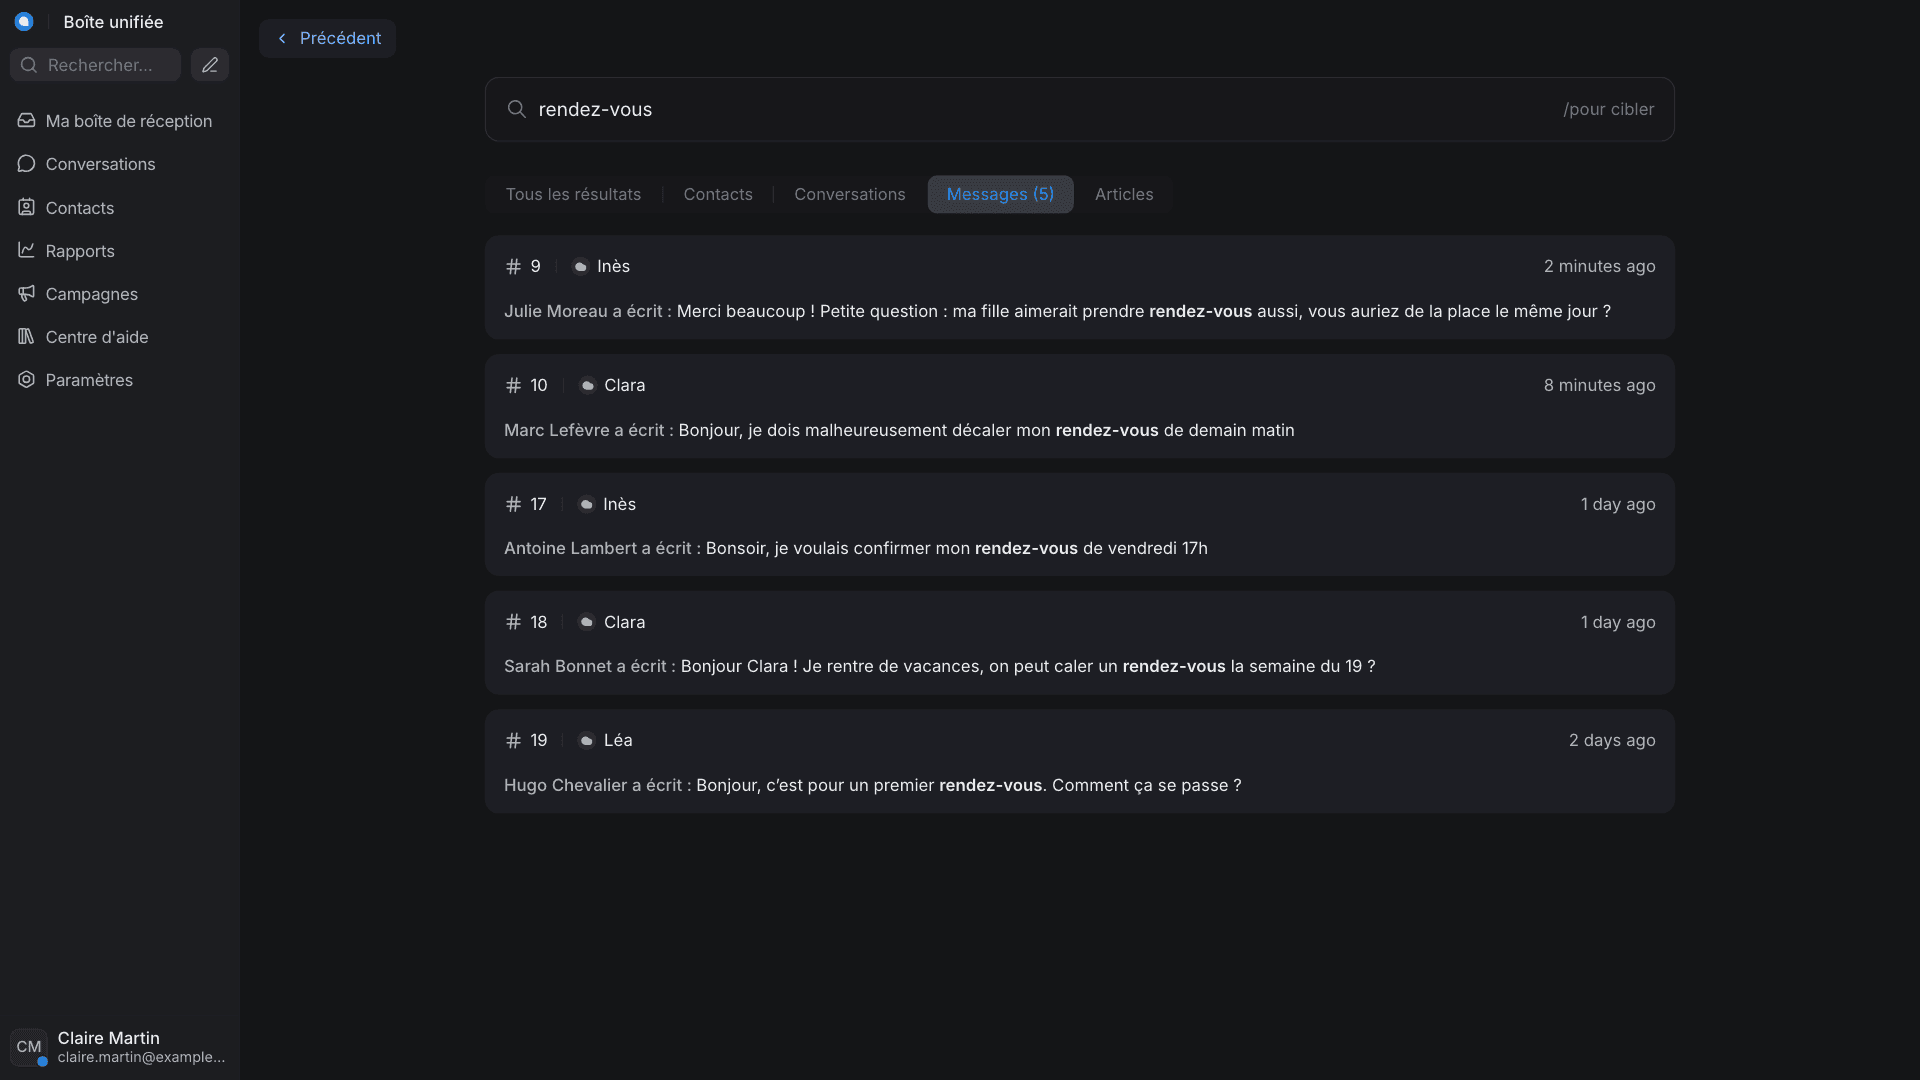The height and width of the screenshot is (1080, 1920).
Task: Click the chat bubble icon beside sidebar Conversations
Action: click(27, 164)
